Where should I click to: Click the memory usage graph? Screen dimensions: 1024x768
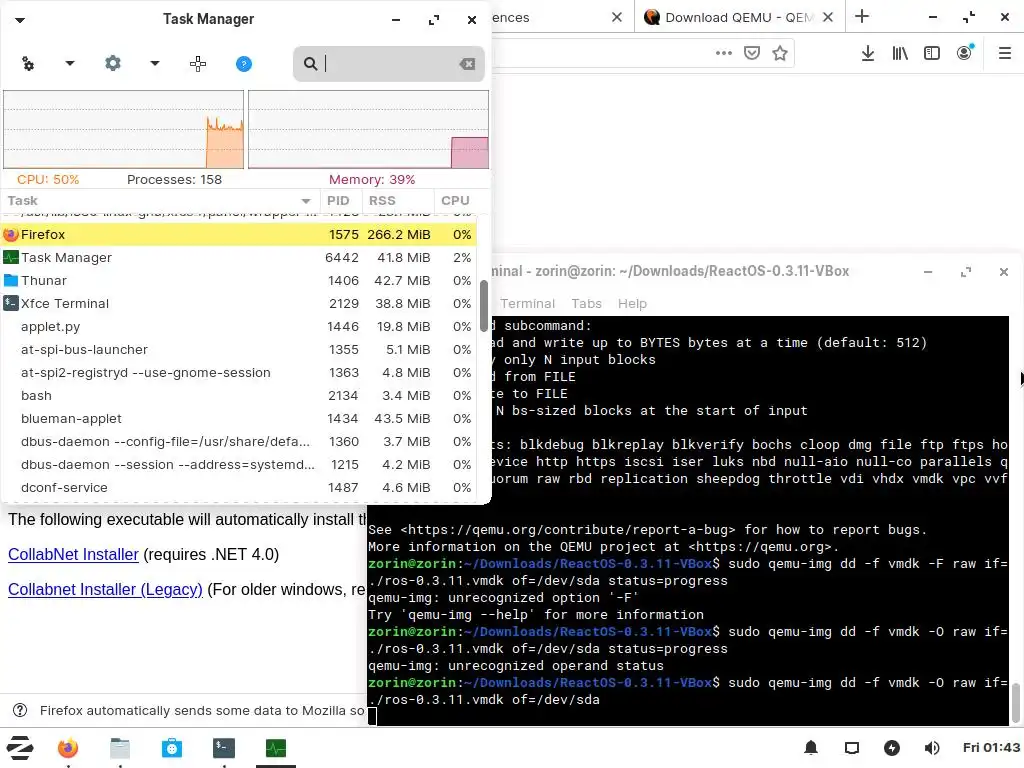coord(368,129)
